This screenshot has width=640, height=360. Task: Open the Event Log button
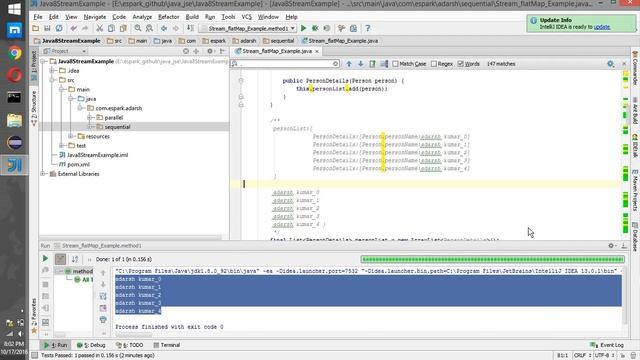pyautogui.click(x=607, y=345)
